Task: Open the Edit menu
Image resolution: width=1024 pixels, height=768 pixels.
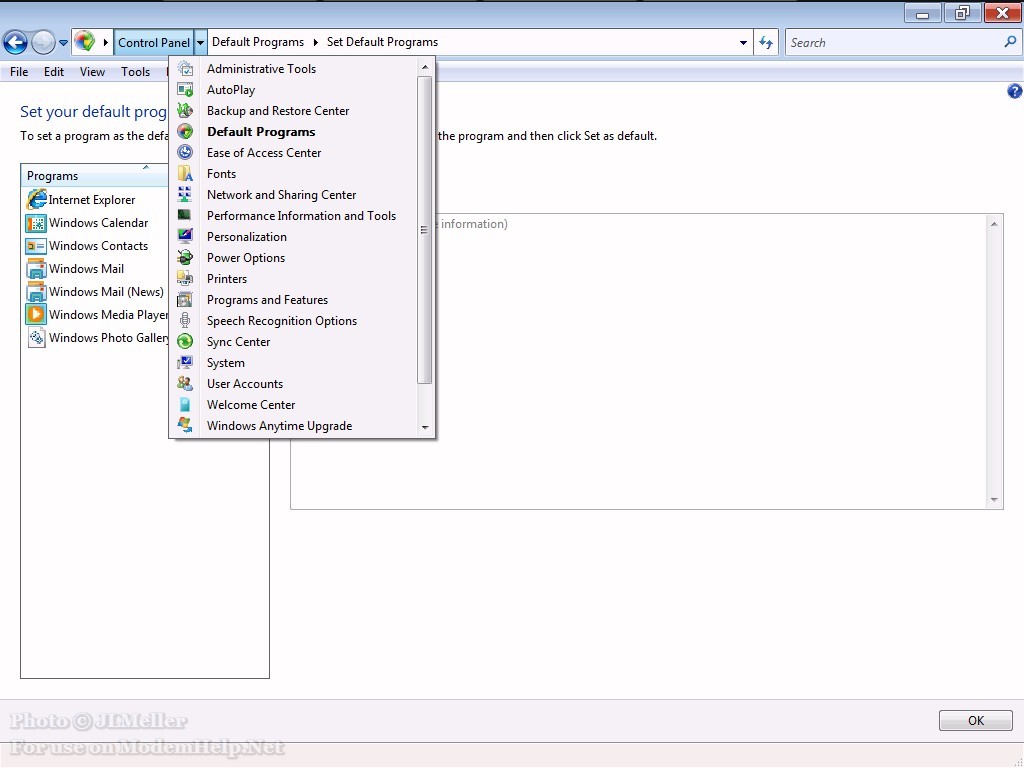Action: pos(54,72)
